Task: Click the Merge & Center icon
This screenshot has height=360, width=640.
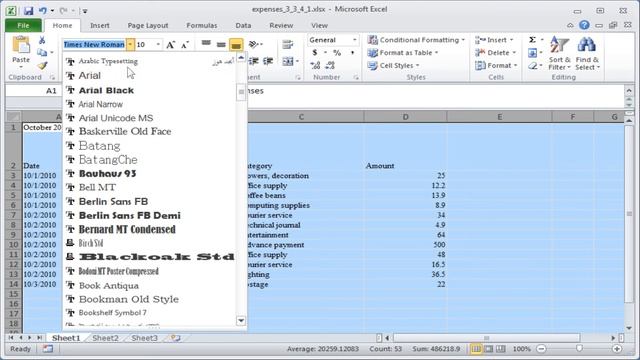Action: click(288, 61)
